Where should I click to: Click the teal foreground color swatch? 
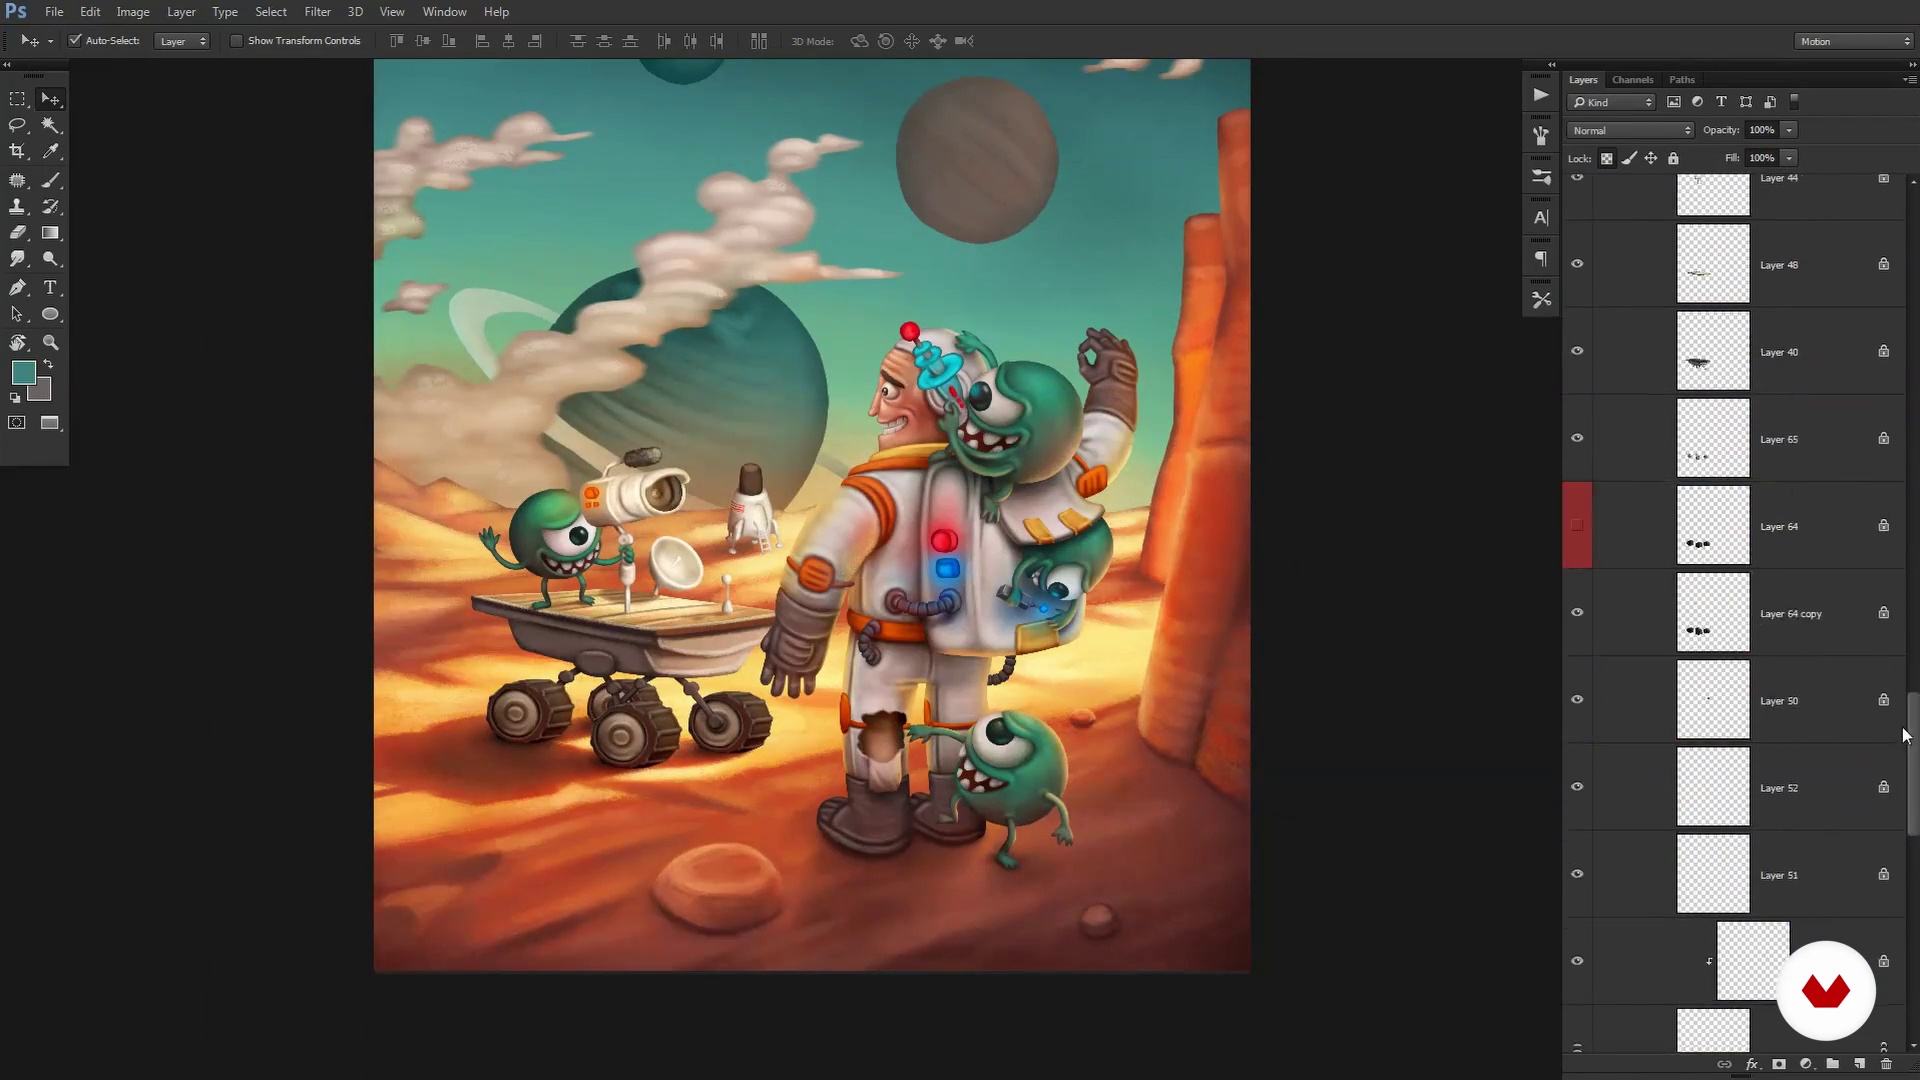point(21,371)
